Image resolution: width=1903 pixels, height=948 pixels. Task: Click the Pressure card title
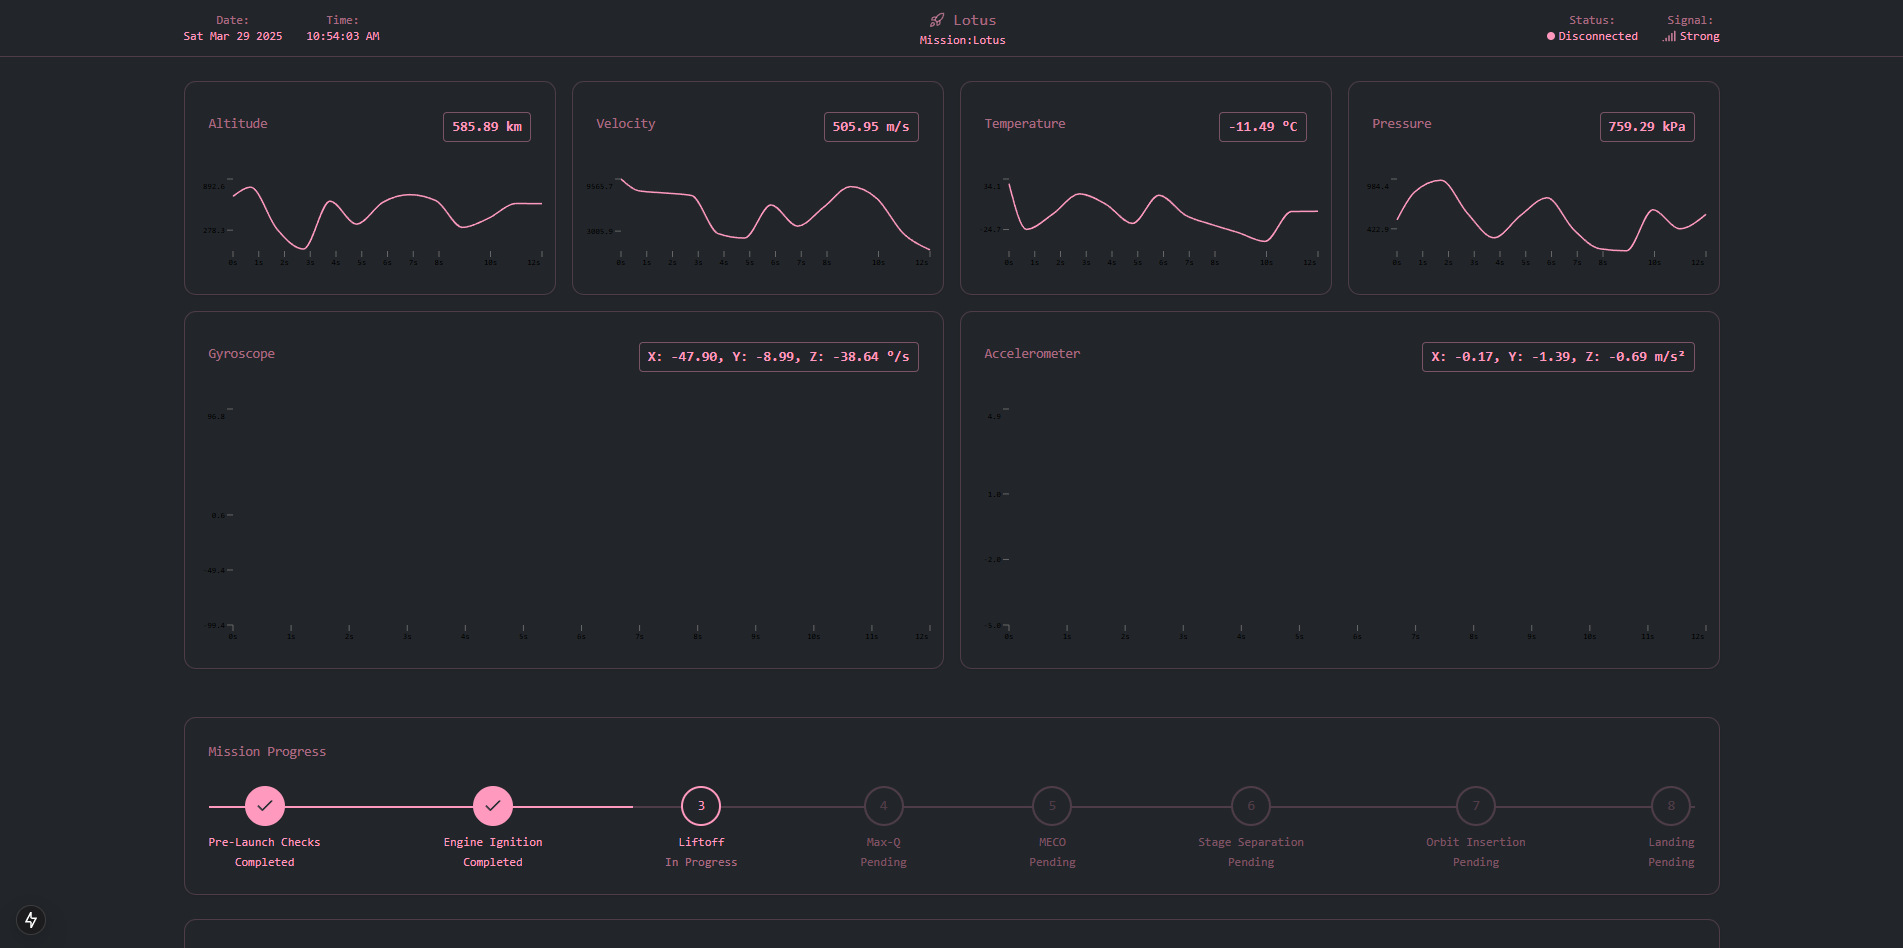[1402, 124]
